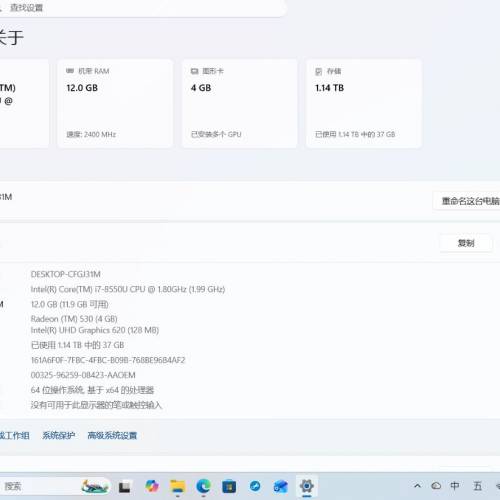The width and height of the screenshot is (500, 500).
Task: Click the Settings gear on the taskbar
Action: click(307, 486)
